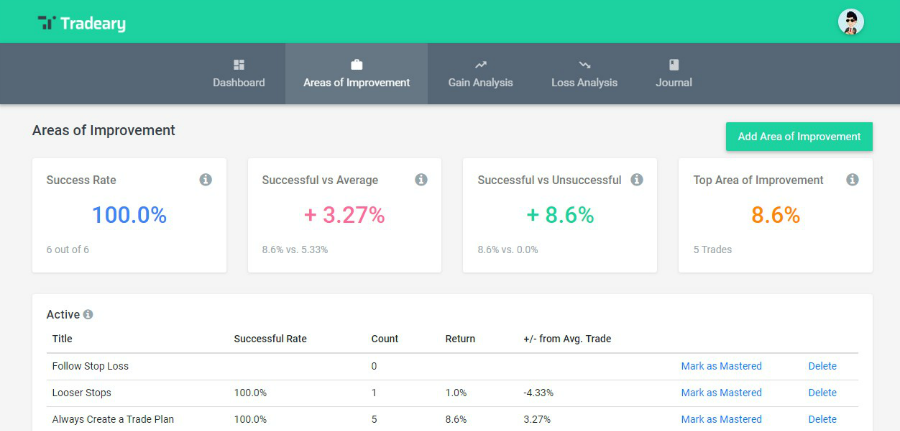This screenshot has height=431, width=900.
Task: Open the user avatar profile picture
Action: (851, 22)
